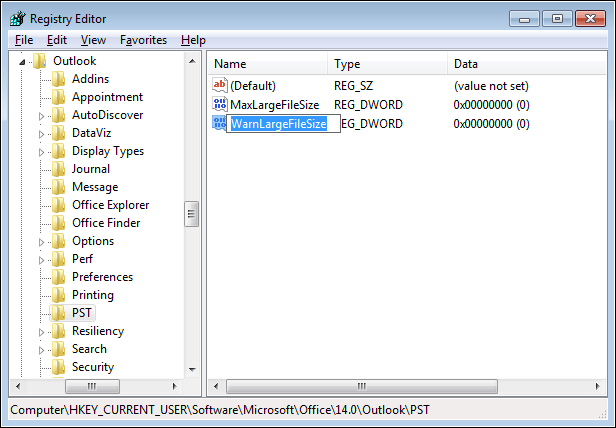Expand the Search key

point(41,350)
